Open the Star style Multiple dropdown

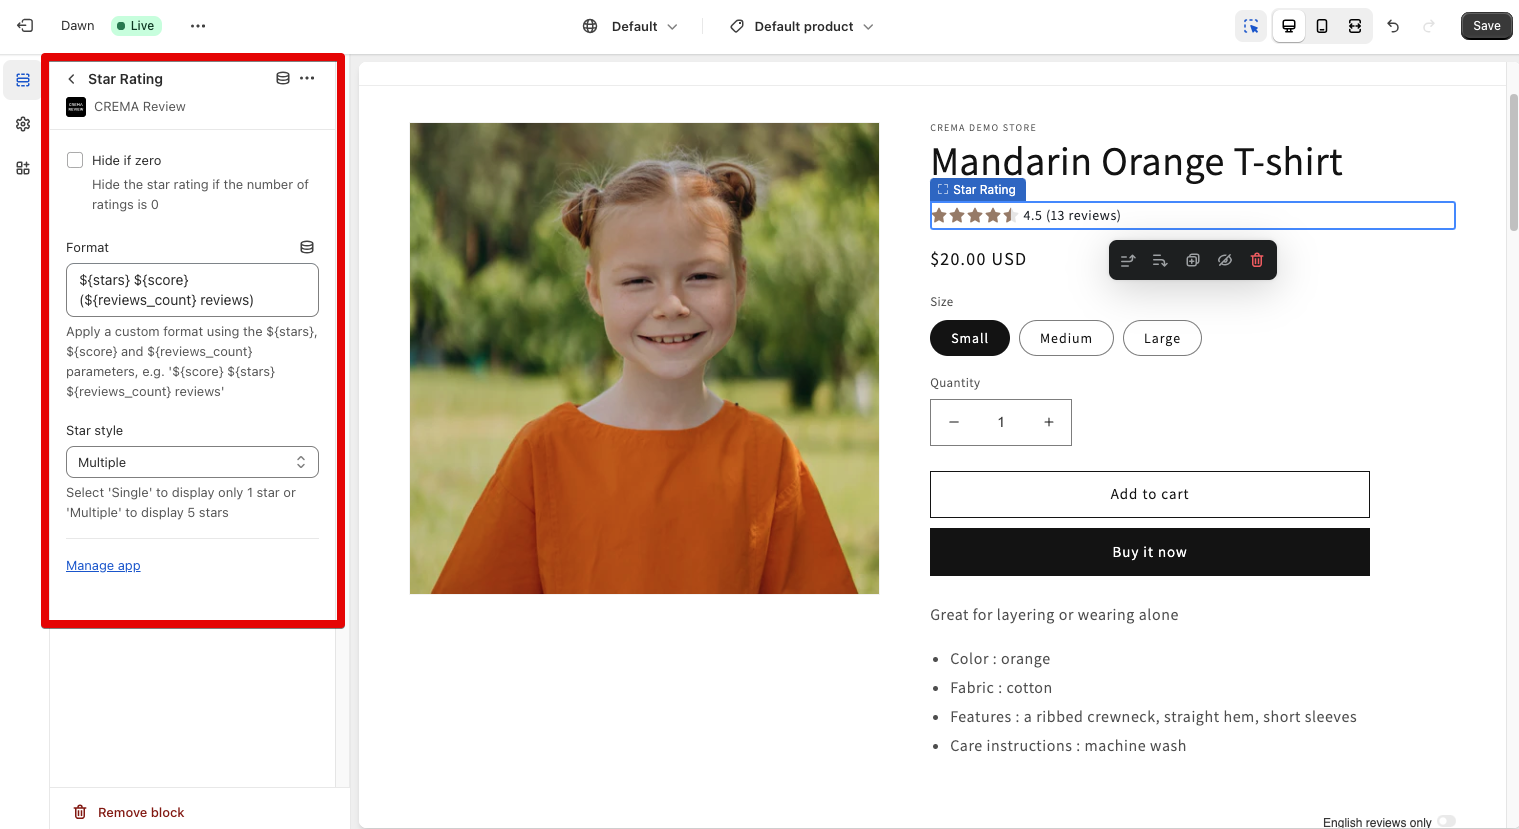pyautogui.click(x=192, y=462)
